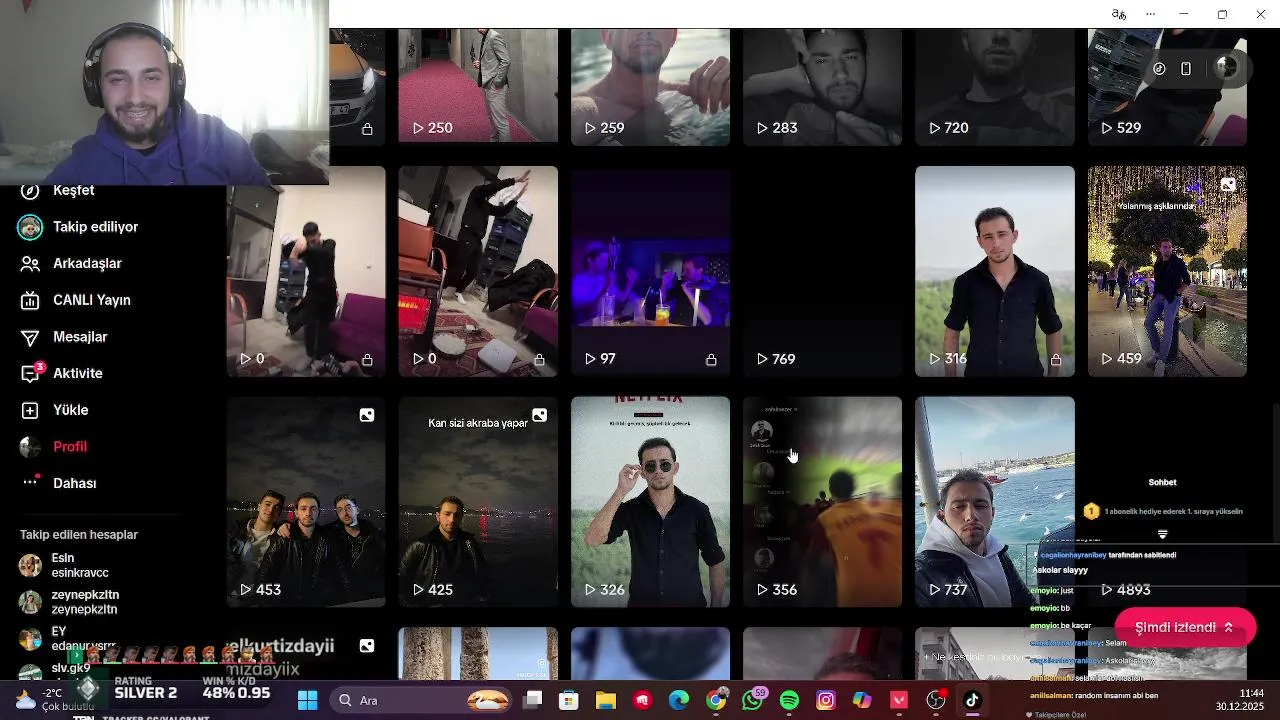1280x720 pixels.
Task: Click lock icon on 97-view video
Action: click(x=711, y=359)
